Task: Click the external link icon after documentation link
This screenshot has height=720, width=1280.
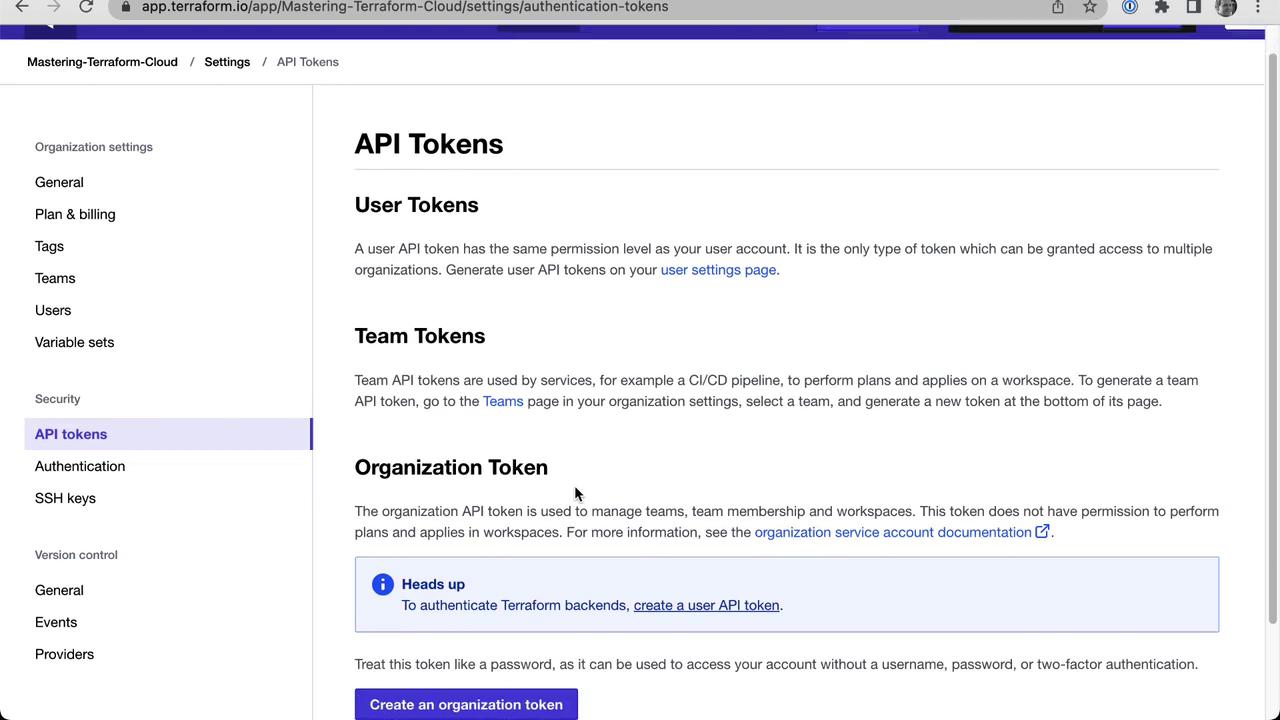Action: tap(1042, 532)
